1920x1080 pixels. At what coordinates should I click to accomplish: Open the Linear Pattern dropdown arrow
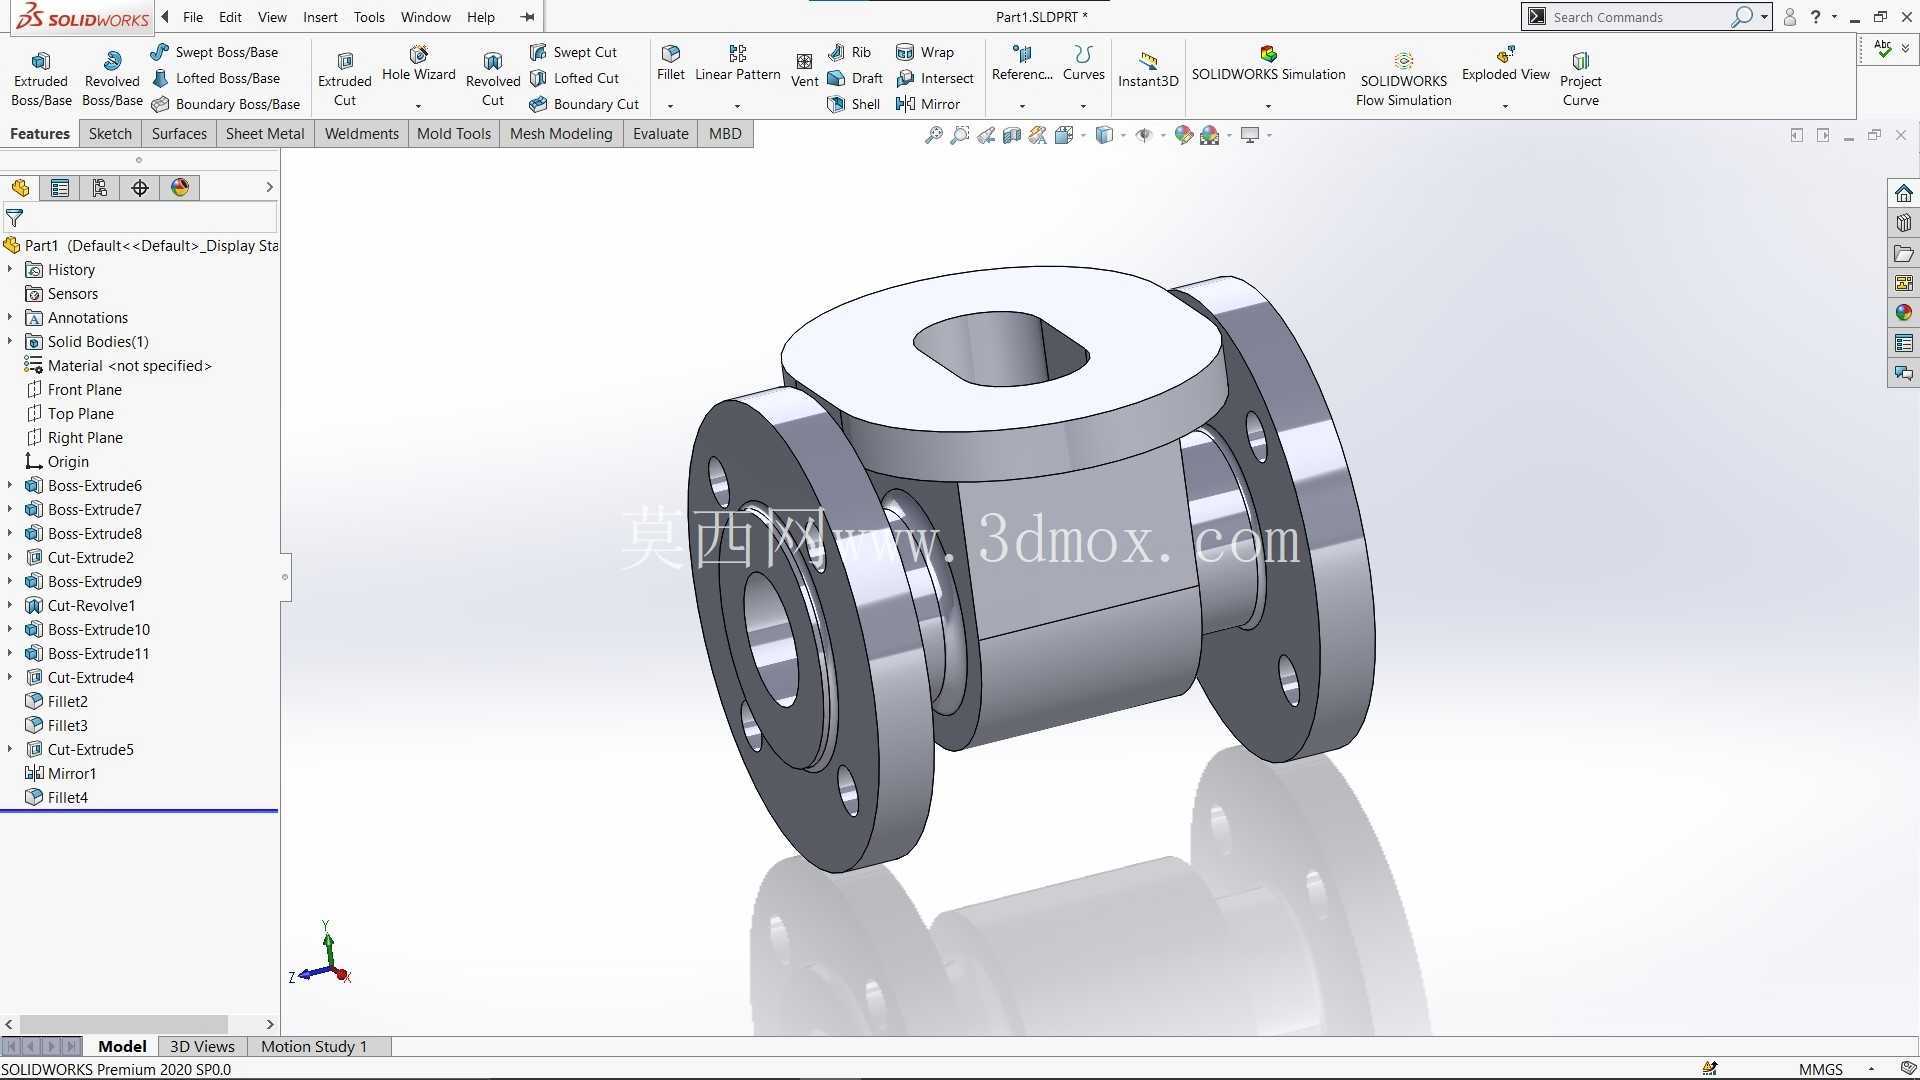pyautogui.click(x=737, y=106)
